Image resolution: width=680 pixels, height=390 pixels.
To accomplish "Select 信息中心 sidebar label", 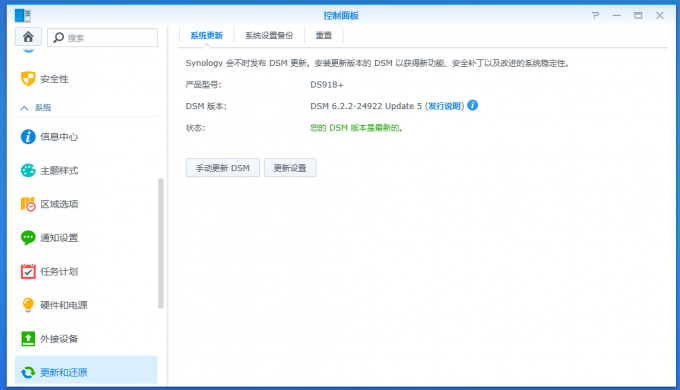I will coord(59,137).
